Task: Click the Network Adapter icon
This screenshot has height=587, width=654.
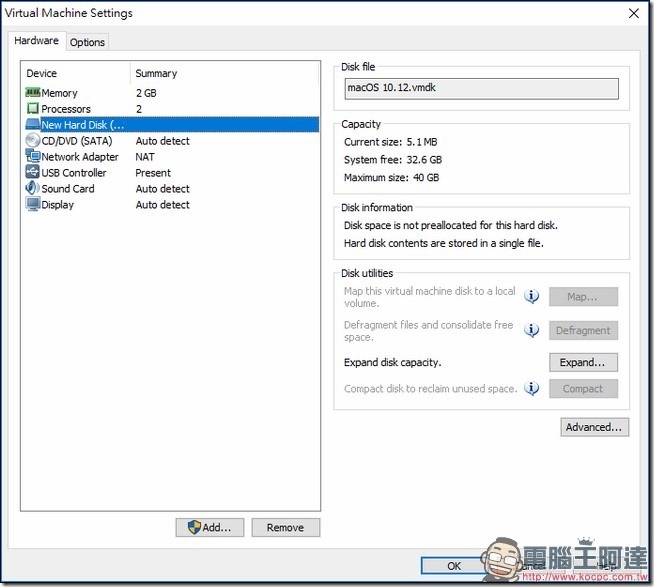Action: 33,156
